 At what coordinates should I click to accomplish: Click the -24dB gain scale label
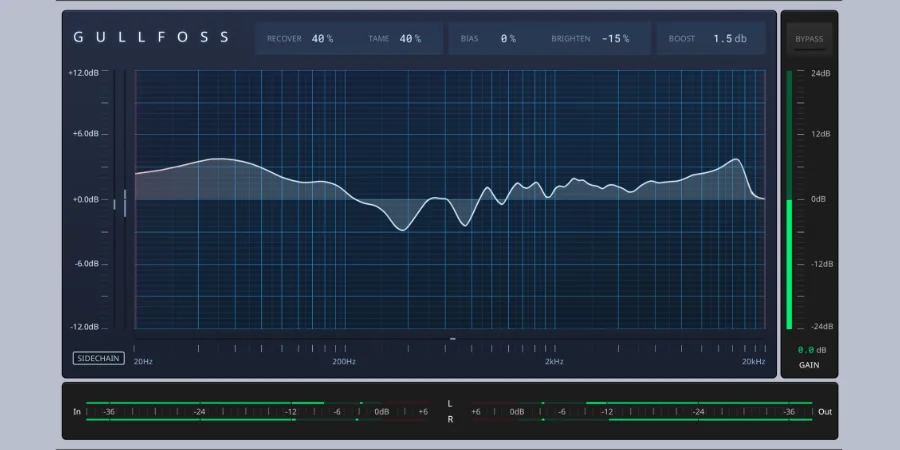tap(822, 327)
